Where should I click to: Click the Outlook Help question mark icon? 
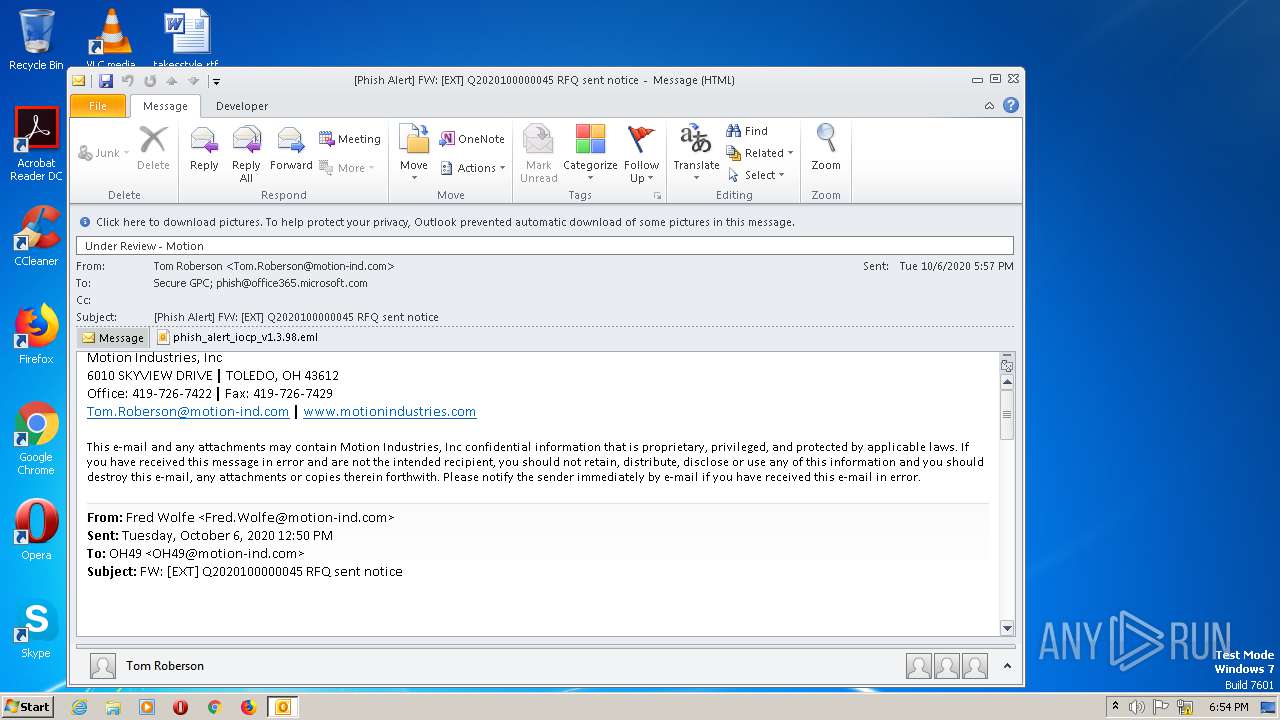1011,105
